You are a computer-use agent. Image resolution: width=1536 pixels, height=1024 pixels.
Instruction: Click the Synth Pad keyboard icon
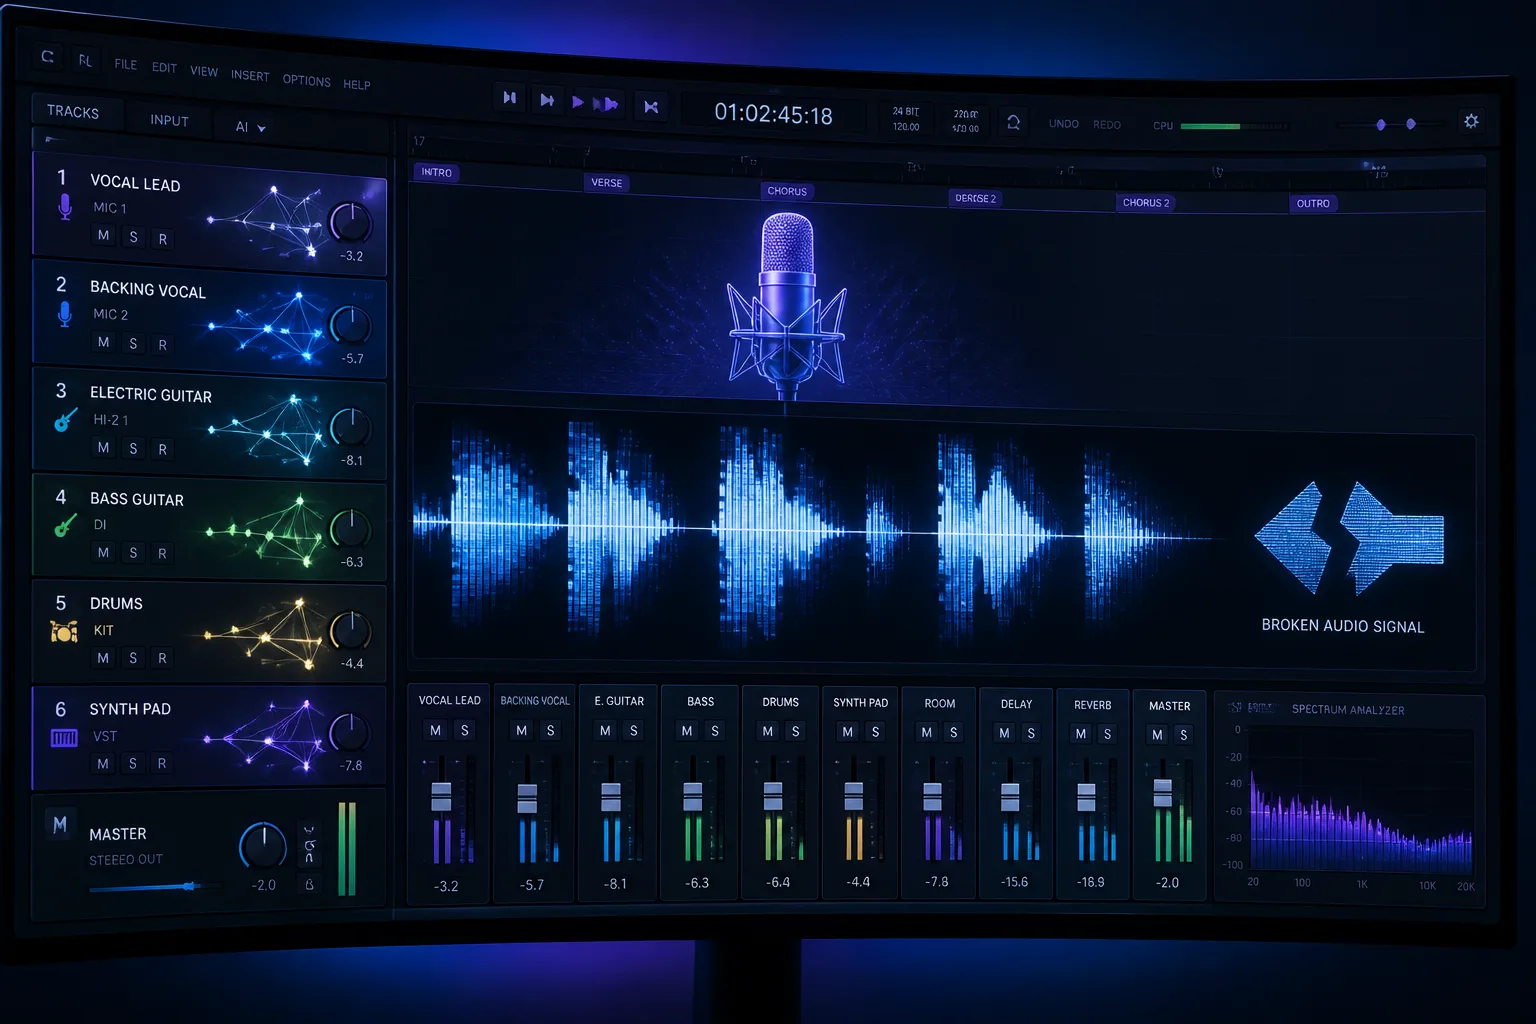pyautogui.click(x=64, y=738)
